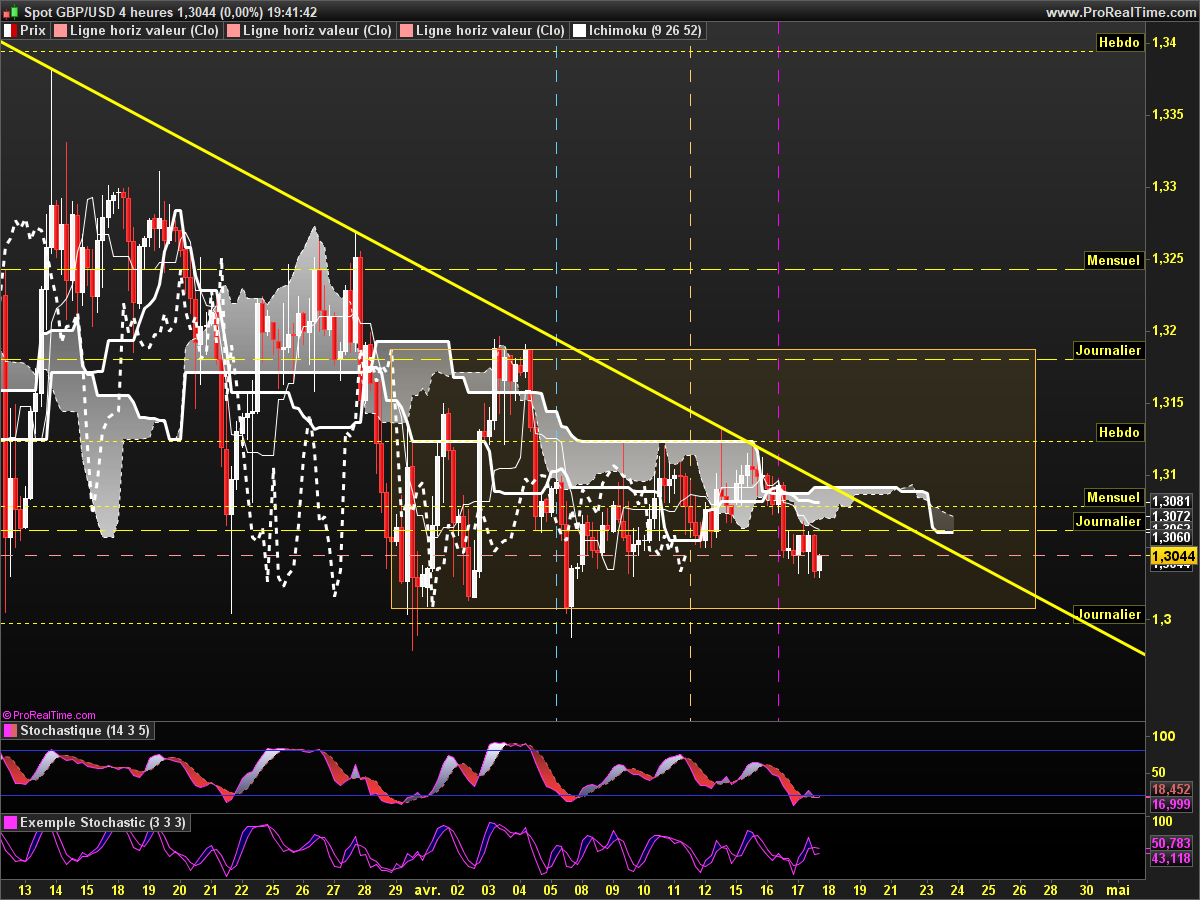Click the mai month label on time axis

coord(1118,889)
